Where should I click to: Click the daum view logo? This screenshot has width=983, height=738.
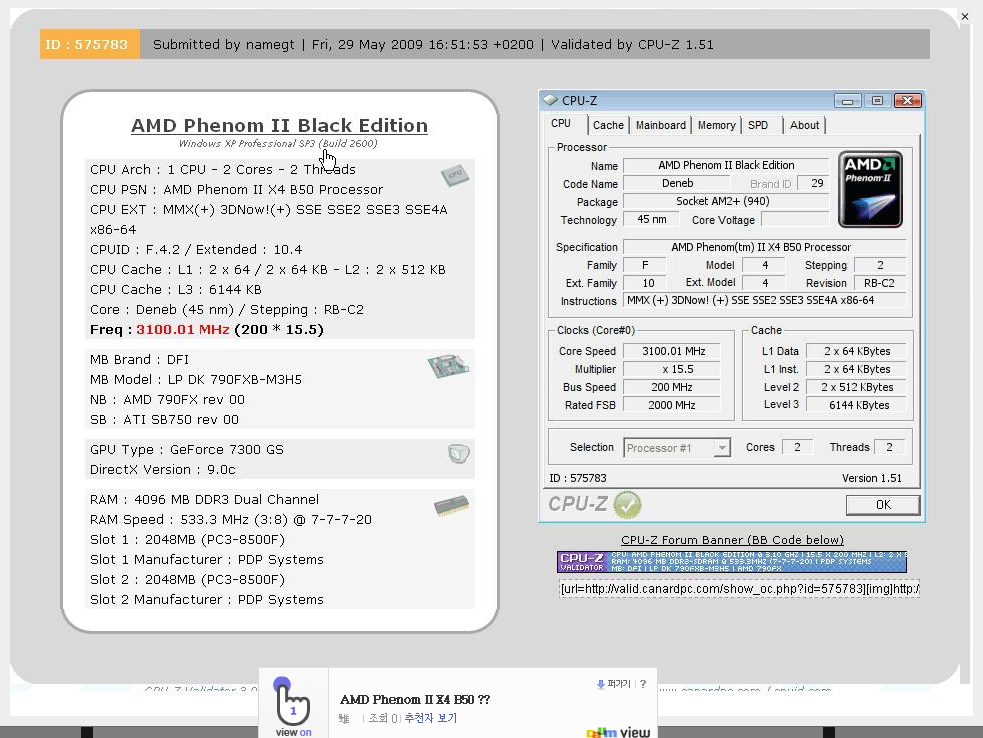(618, 732)
